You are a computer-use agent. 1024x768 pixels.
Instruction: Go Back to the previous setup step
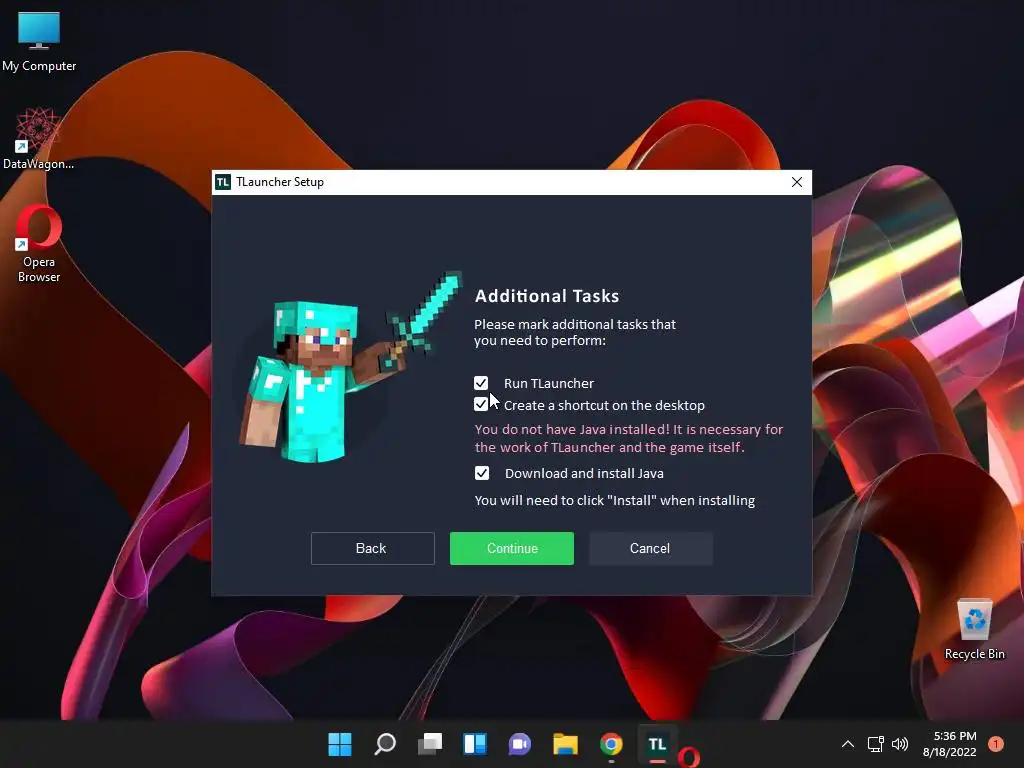pos(372,549)
